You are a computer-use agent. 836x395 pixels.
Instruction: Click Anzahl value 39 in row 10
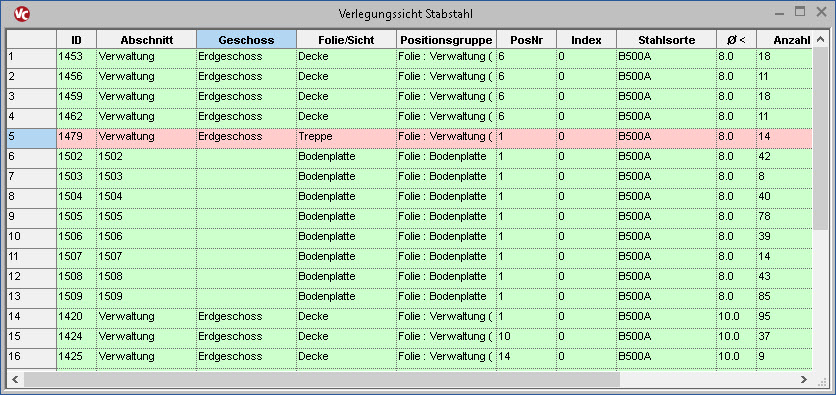784,238
